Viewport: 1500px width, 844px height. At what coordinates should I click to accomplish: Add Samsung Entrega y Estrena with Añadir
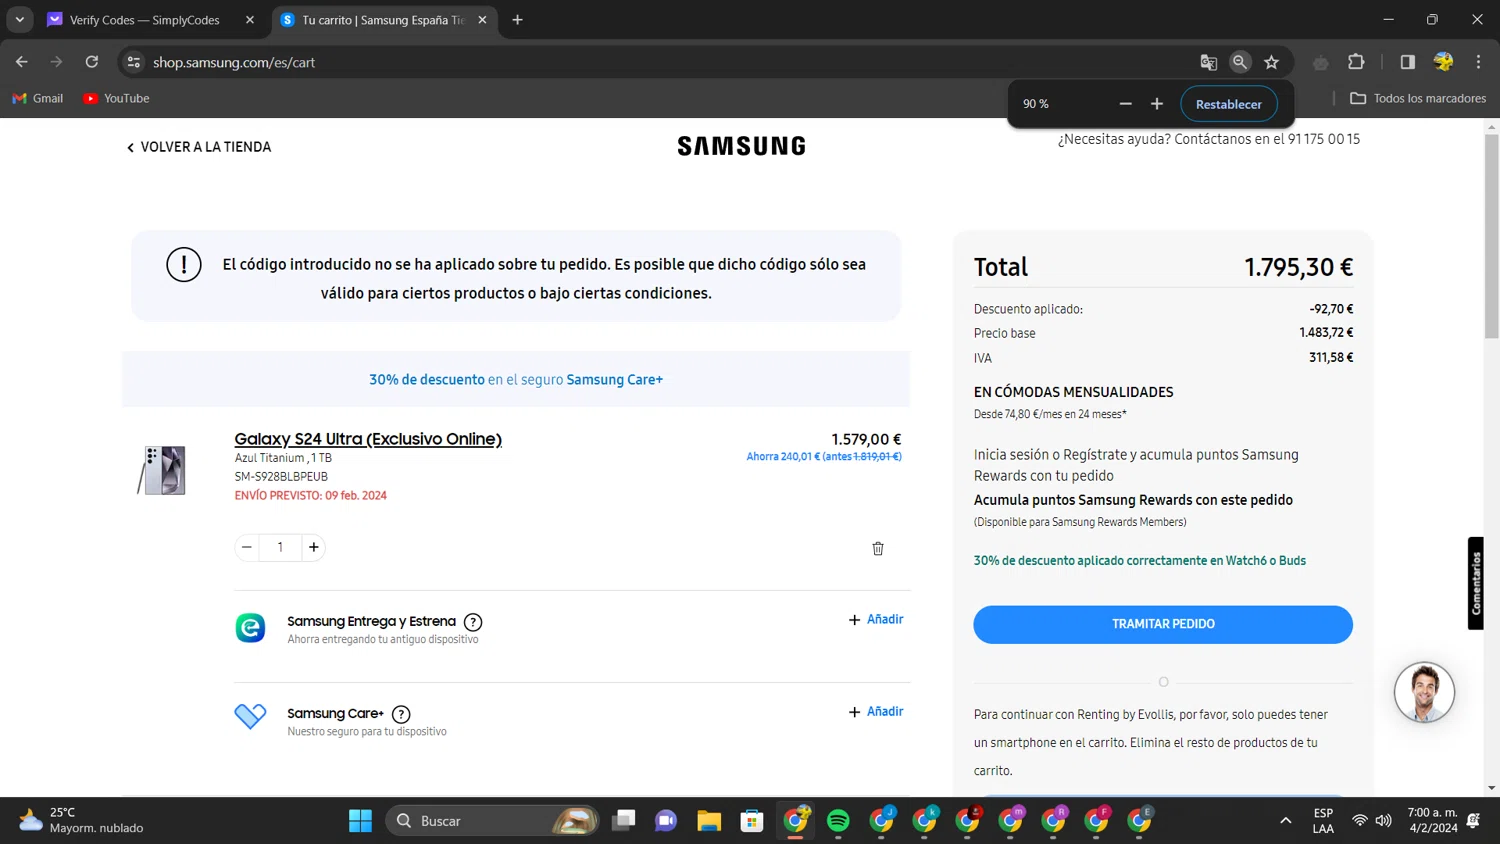876,620
